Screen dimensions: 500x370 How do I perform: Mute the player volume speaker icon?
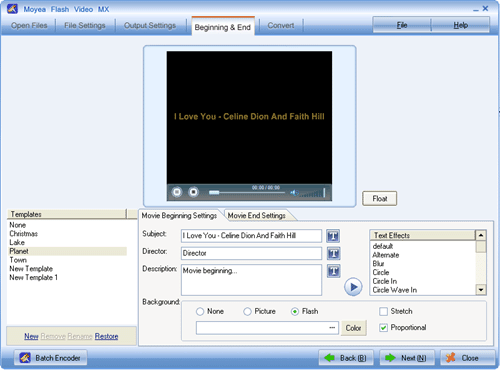(x=293, y=193)
